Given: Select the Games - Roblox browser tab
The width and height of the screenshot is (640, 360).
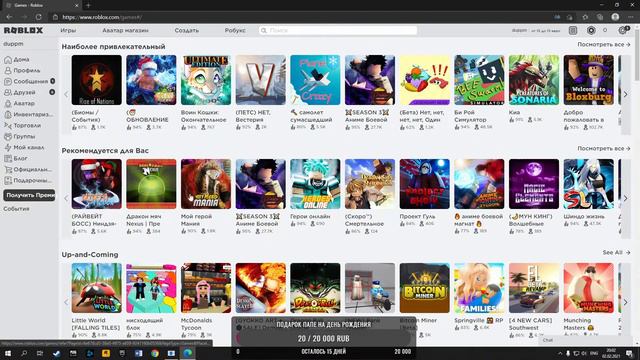Looking at the screenshot, I should [41, 5].
